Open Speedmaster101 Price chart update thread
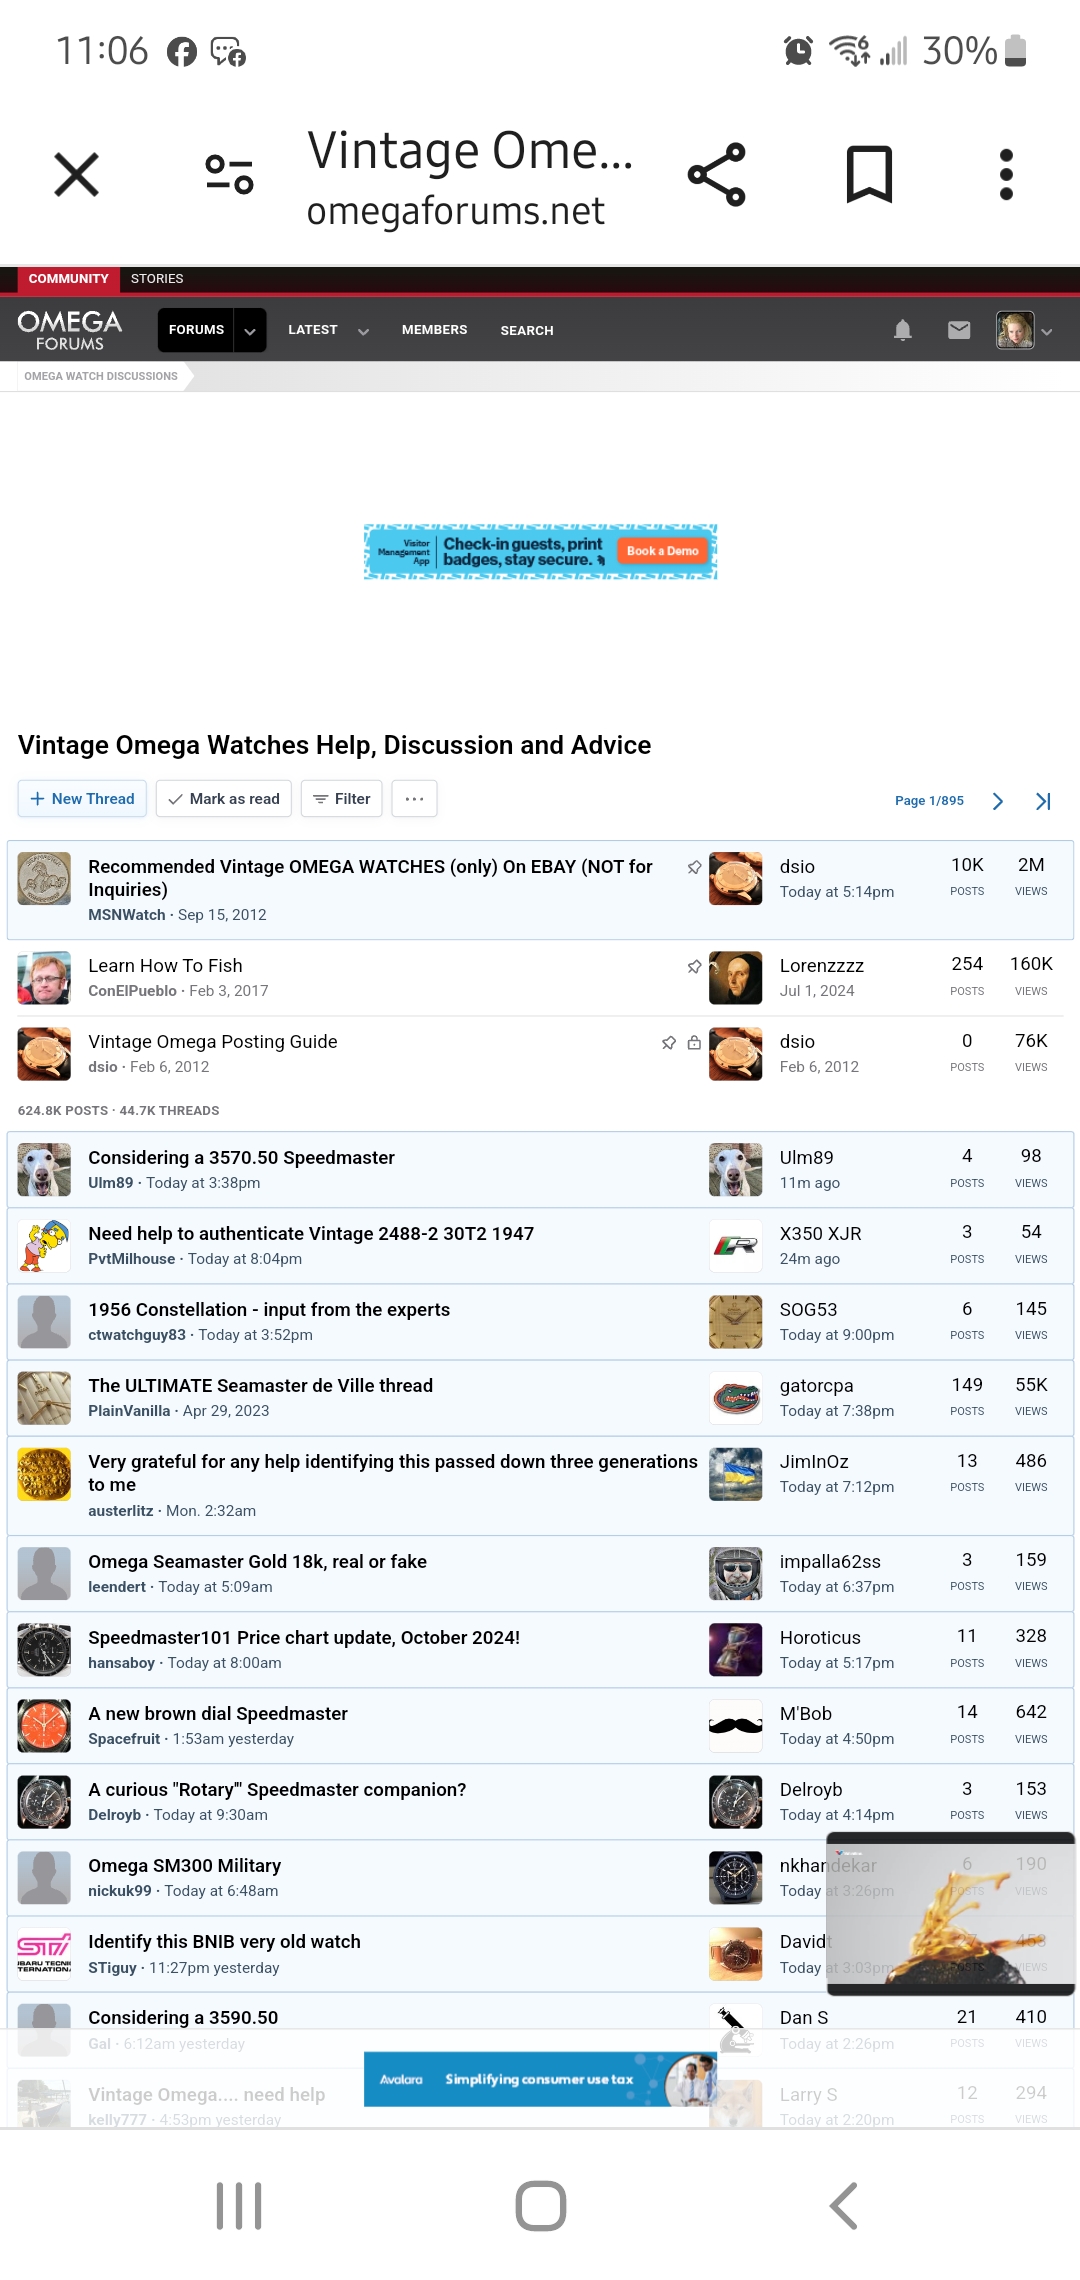The image size is (1080, 2280). (304, 1637)
